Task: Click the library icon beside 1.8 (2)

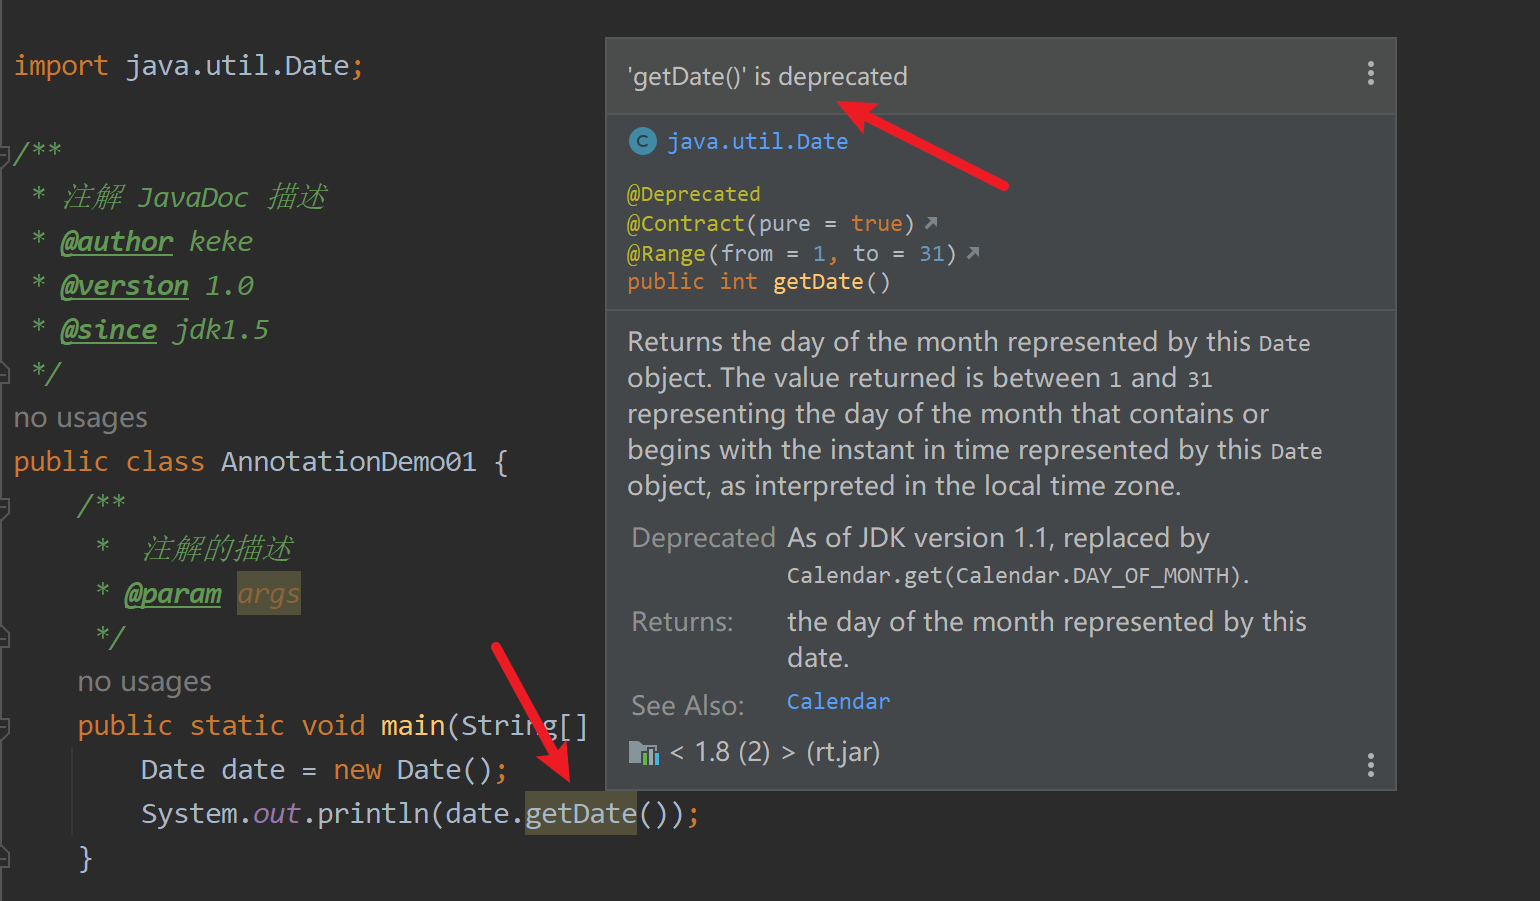Action: click(643, 752)
